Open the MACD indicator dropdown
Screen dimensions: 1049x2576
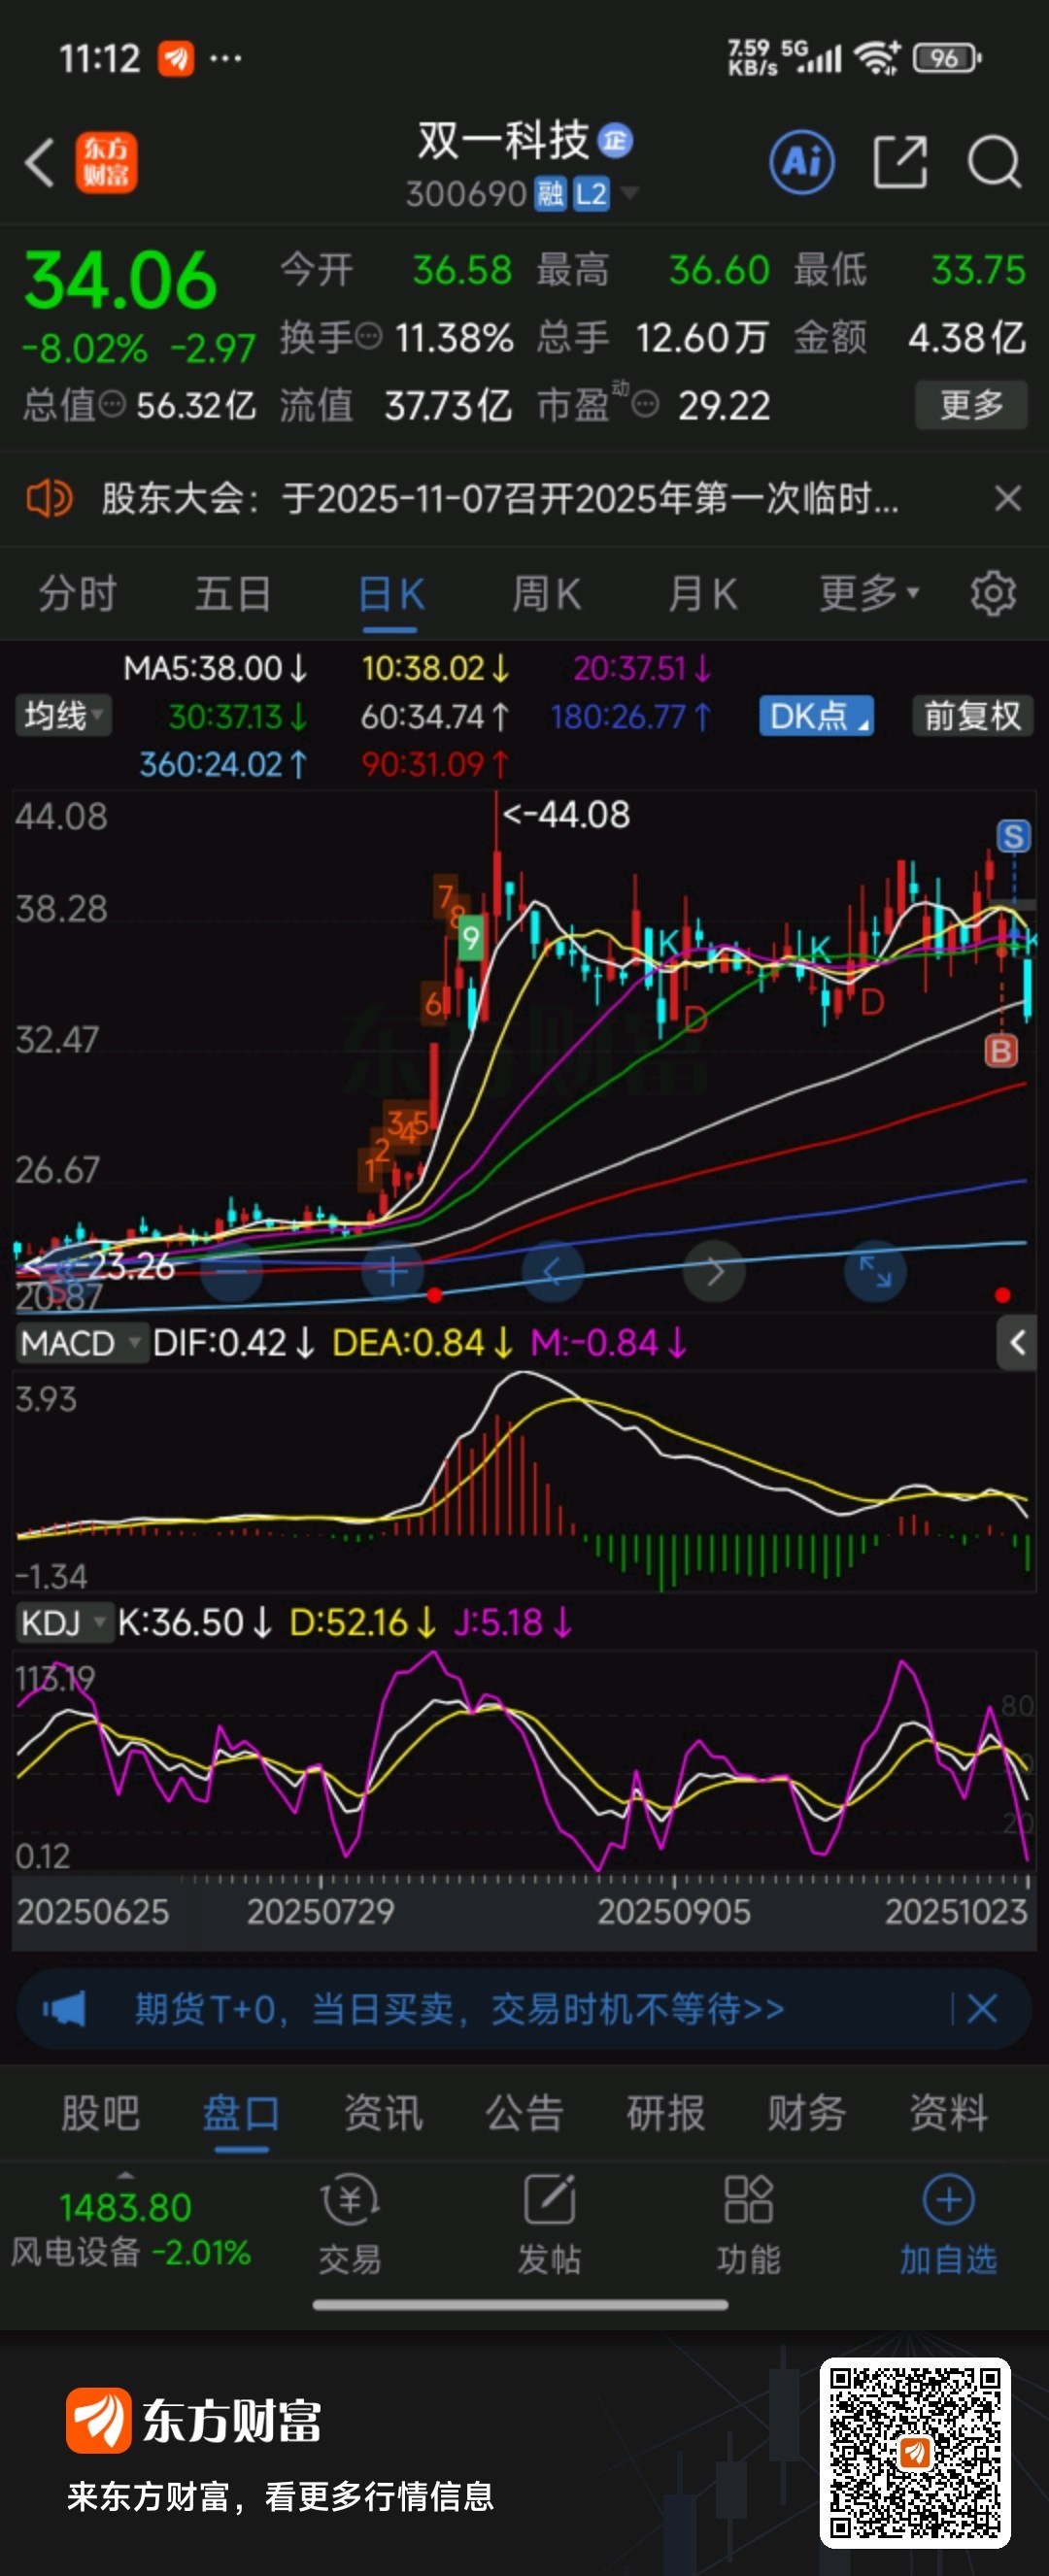click(80, 1343)
